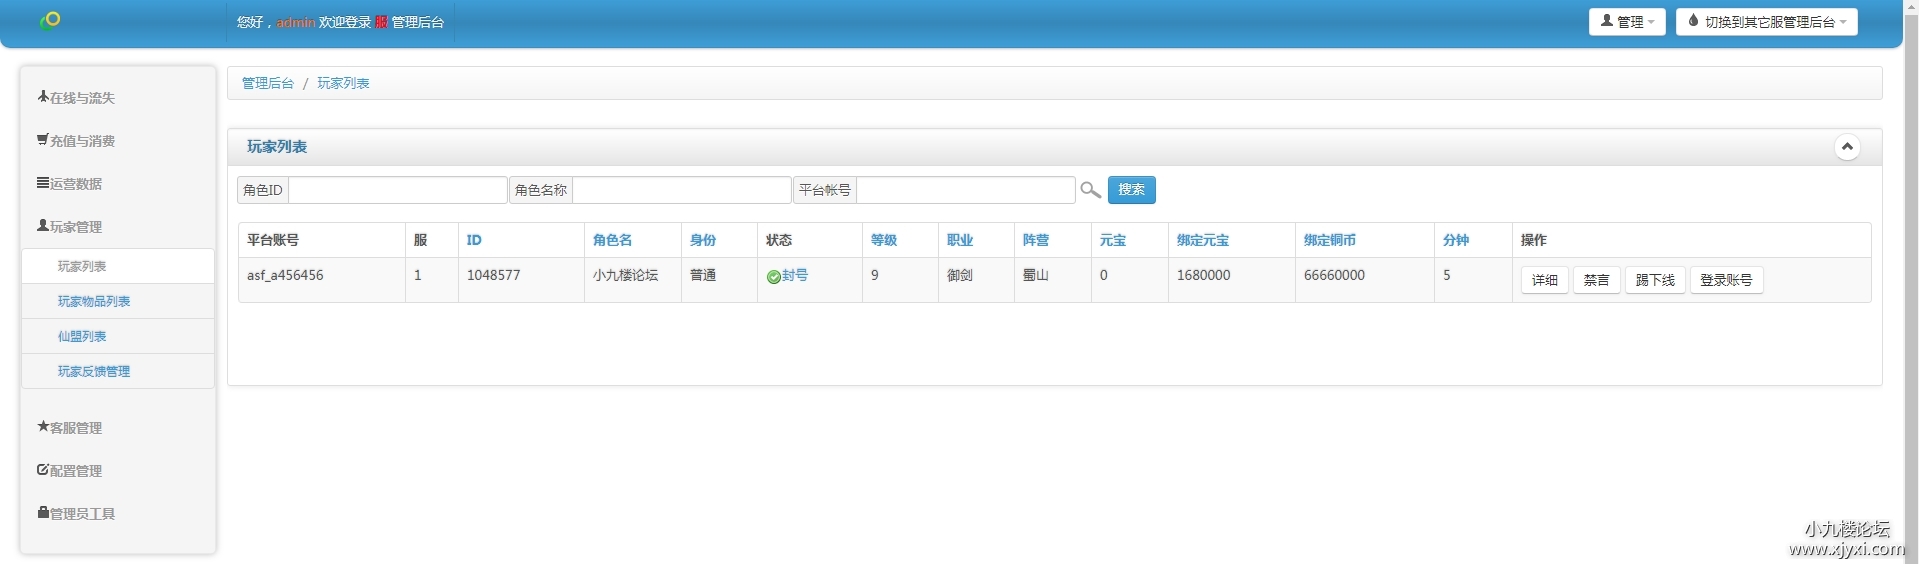
Task: Collapse the 玩家管理 sidebar group
Action: click(x=70, y=227)
